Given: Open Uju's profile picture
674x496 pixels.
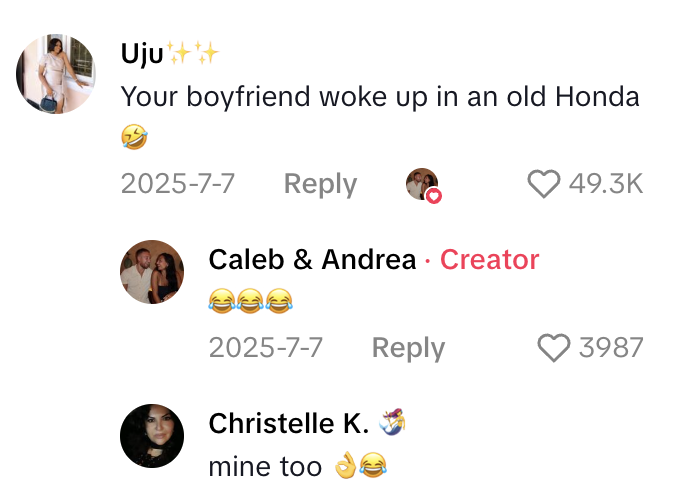Looking at the screenshot, I should [57, 75].
